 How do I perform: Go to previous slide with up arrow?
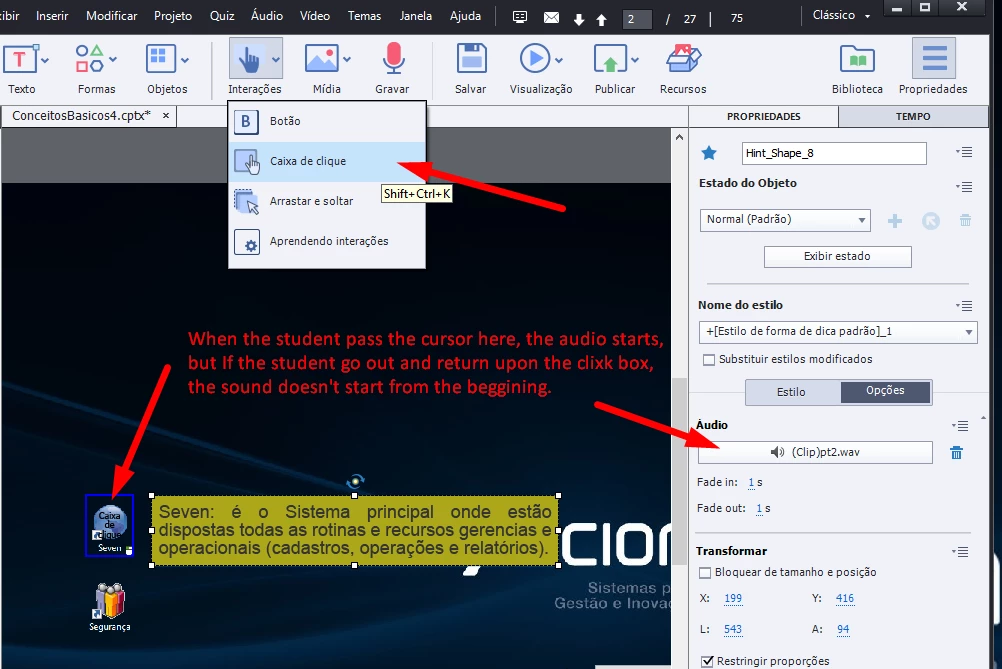[x=601, y=20]
